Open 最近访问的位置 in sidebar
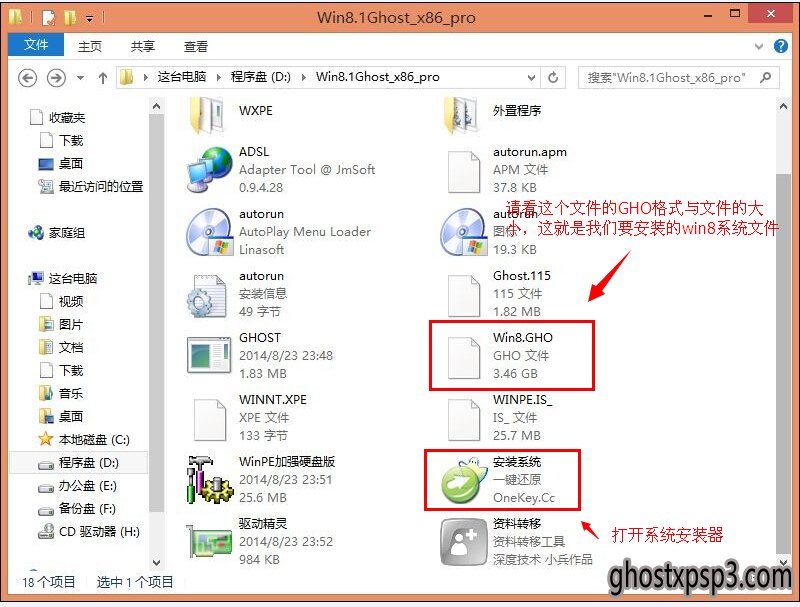 (x=101, y=187)
